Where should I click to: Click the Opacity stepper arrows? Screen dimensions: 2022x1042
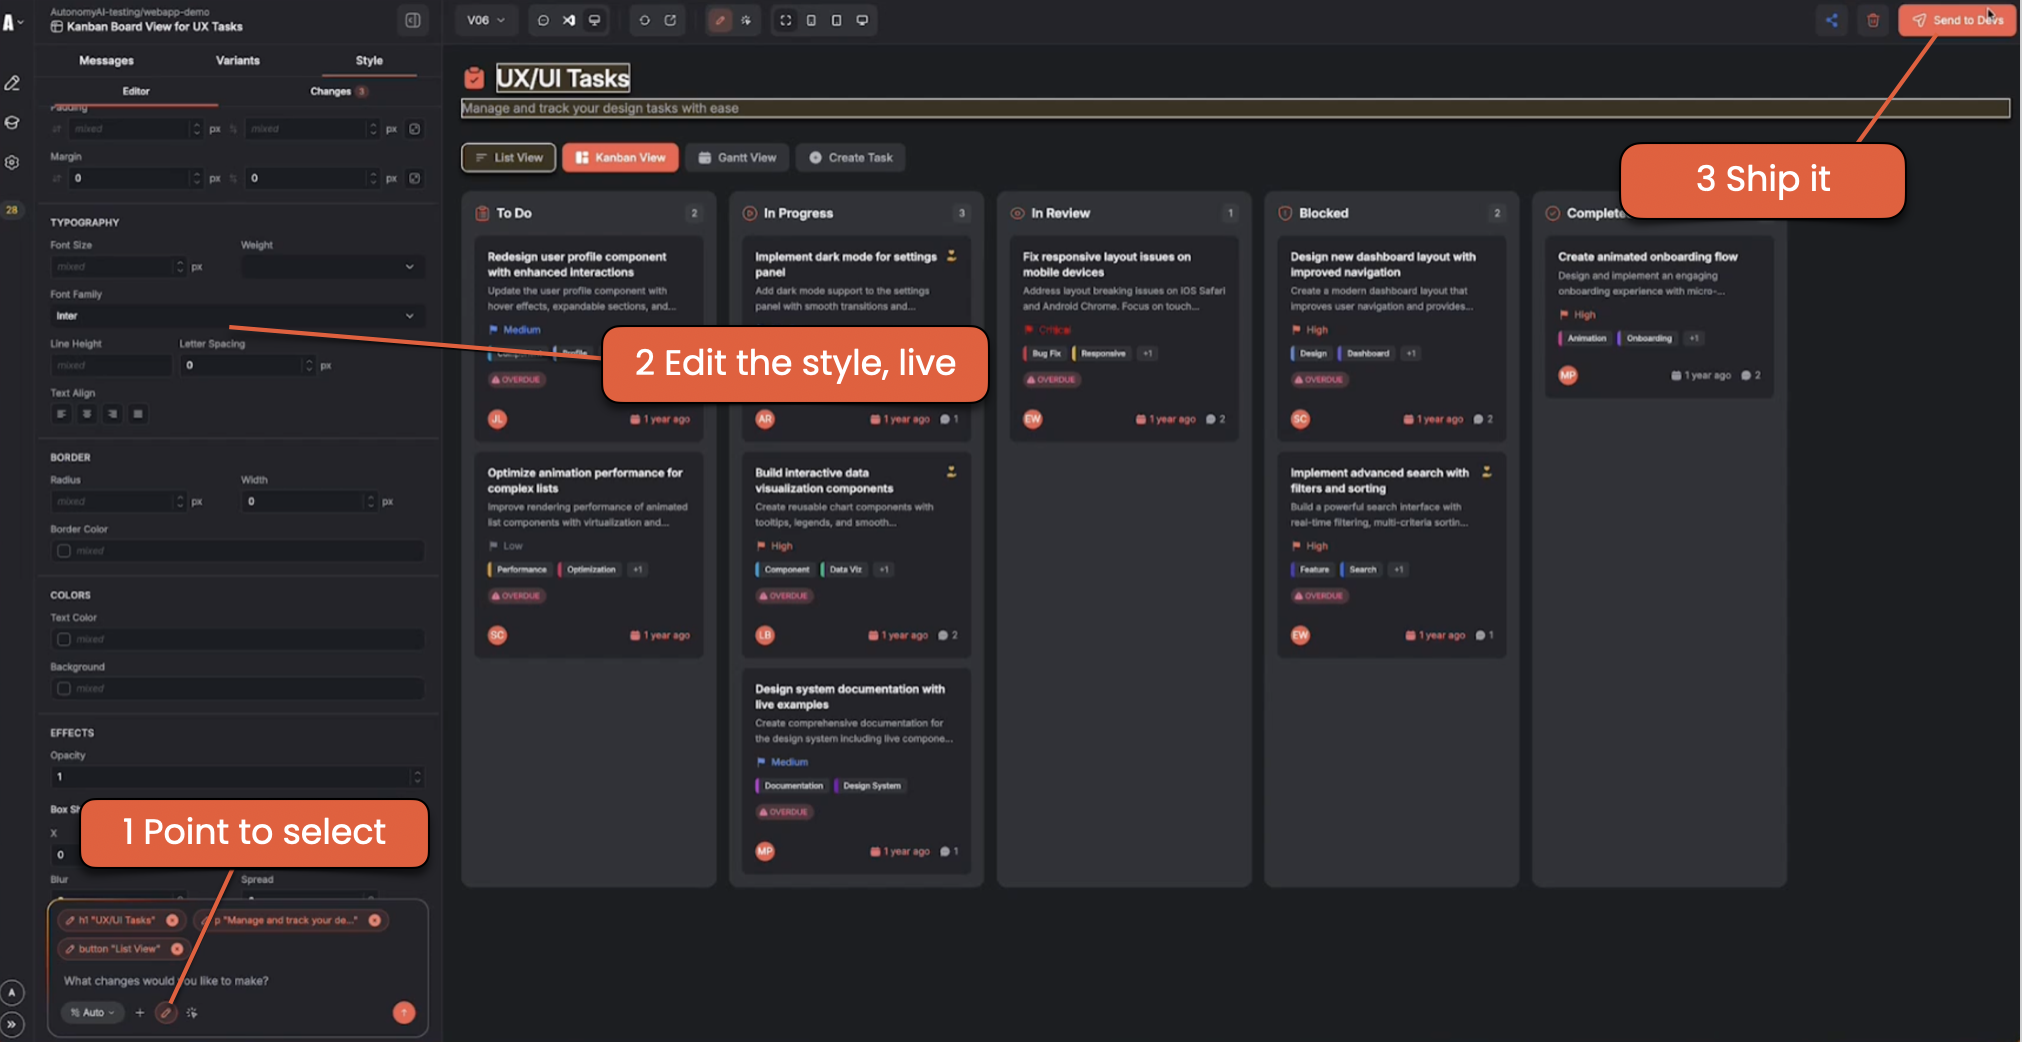click(417, 777)
